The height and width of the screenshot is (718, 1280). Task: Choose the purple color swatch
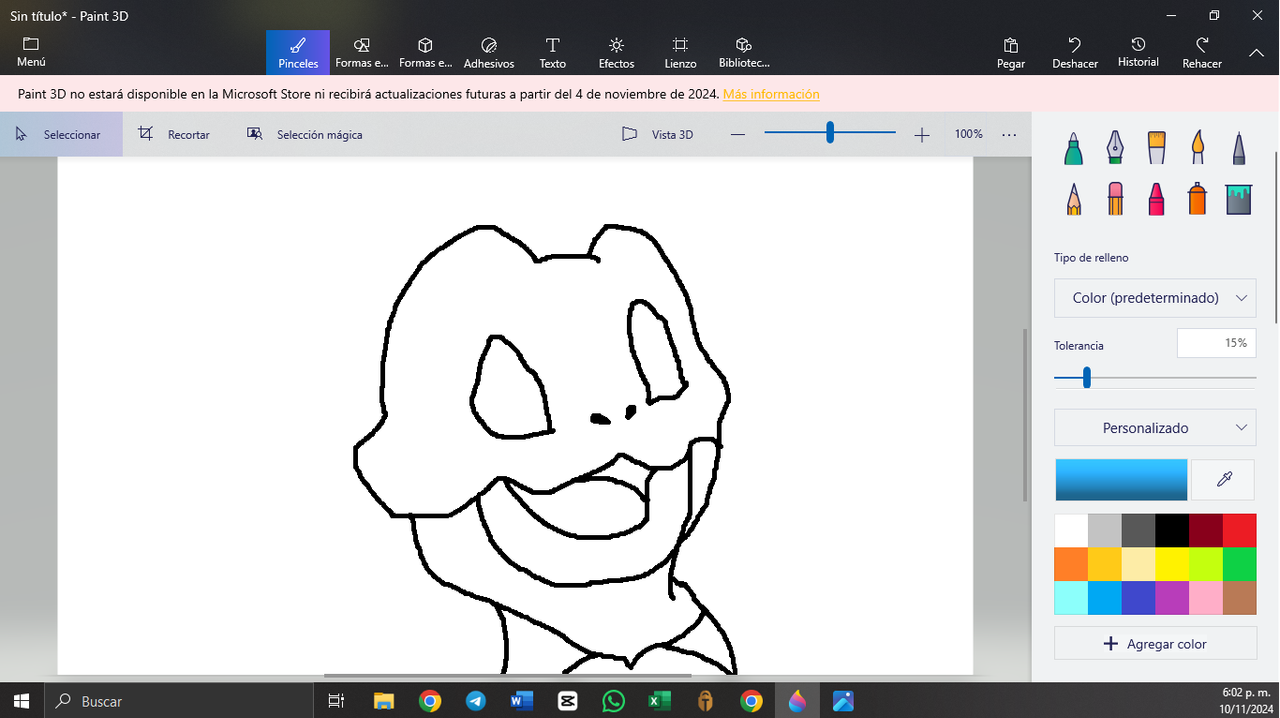click(1172, 598)
